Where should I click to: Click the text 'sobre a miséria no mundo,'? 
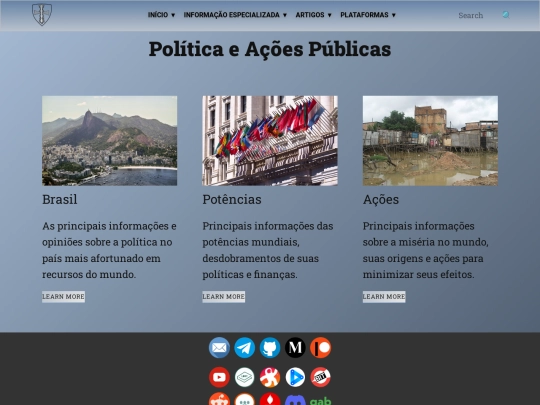point(426,242)
